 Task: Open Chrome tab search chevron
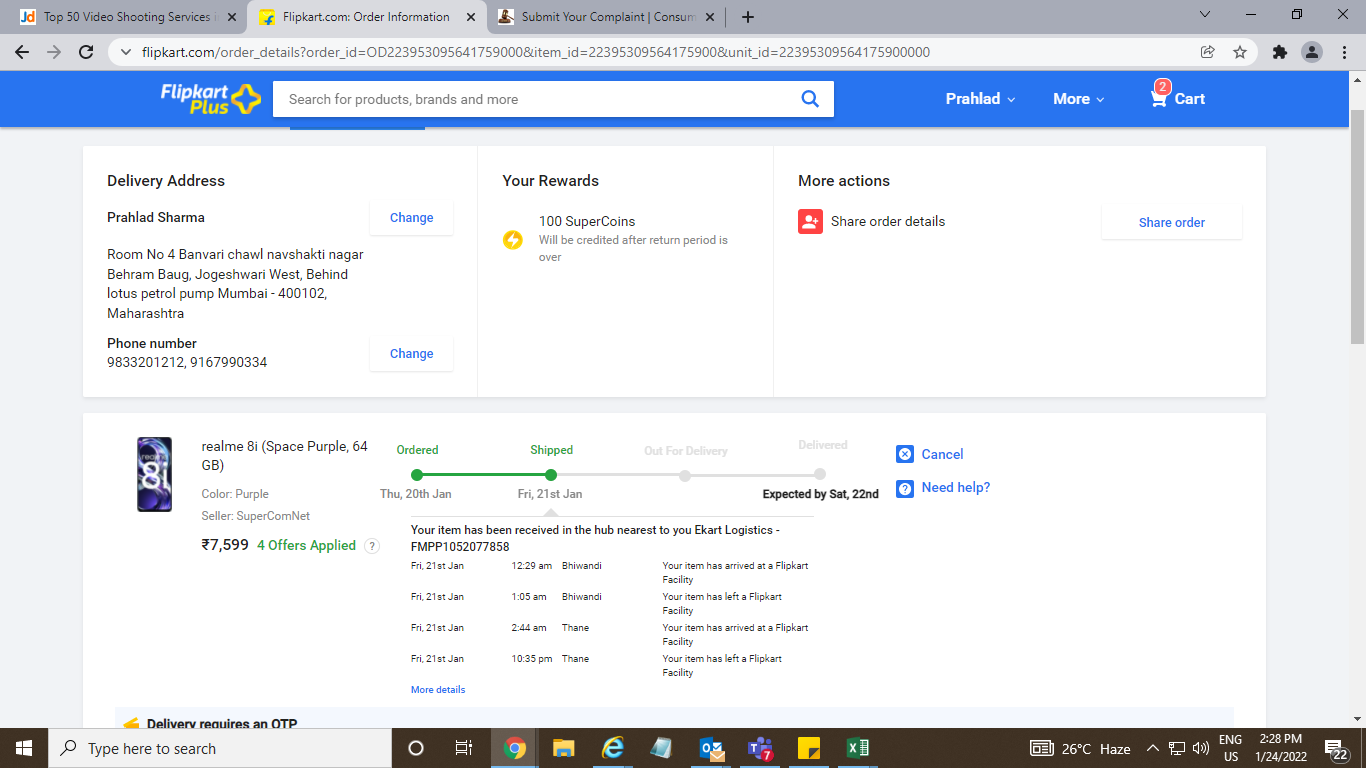coord(1205,16)
